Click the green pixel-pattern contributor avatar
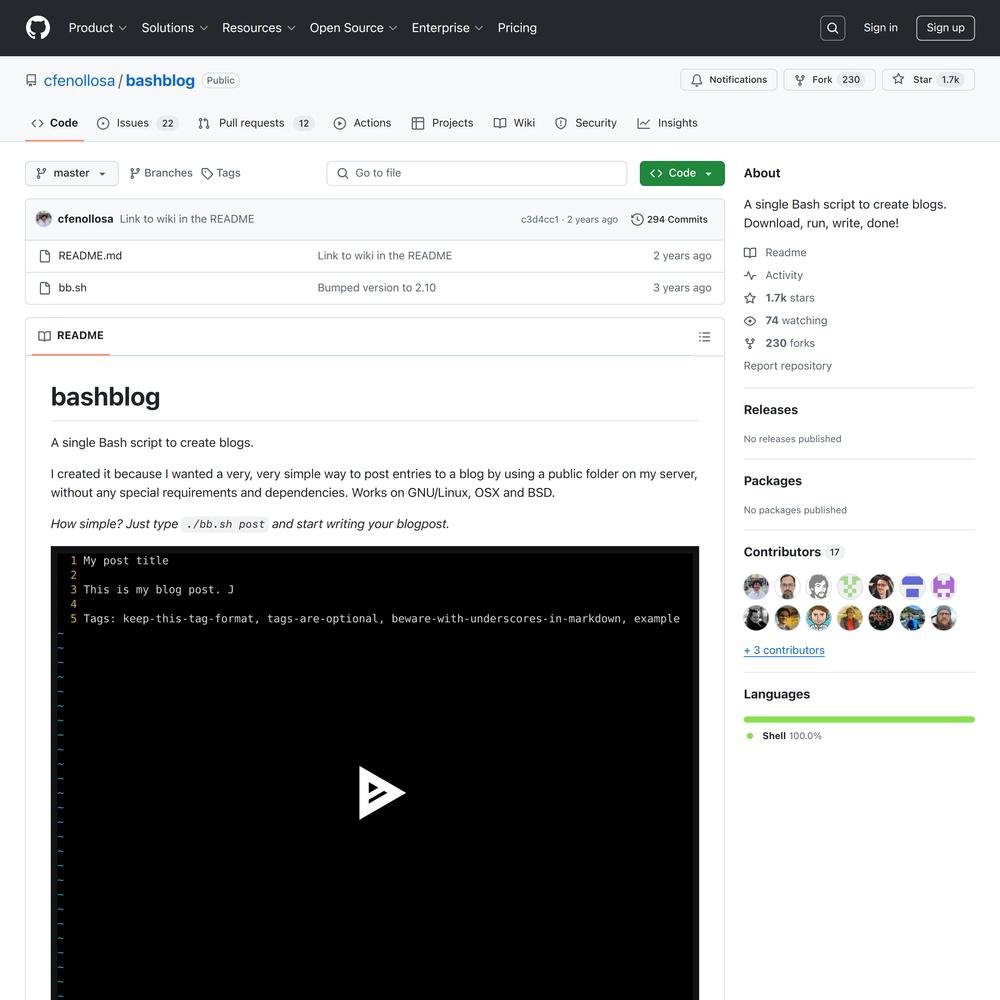This screenshot has width=1000, height=1000. [x=849, y=587]
